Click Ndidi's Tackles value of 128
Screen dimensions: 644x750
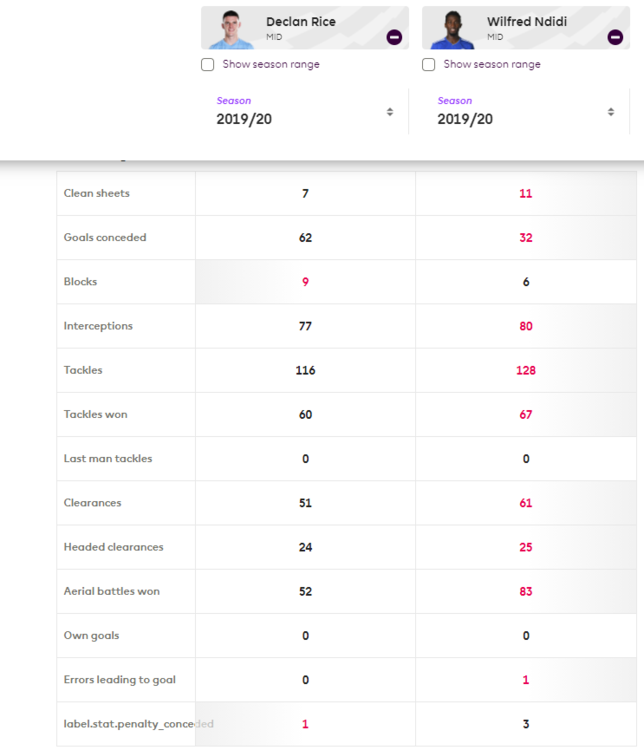pos(526,370)
